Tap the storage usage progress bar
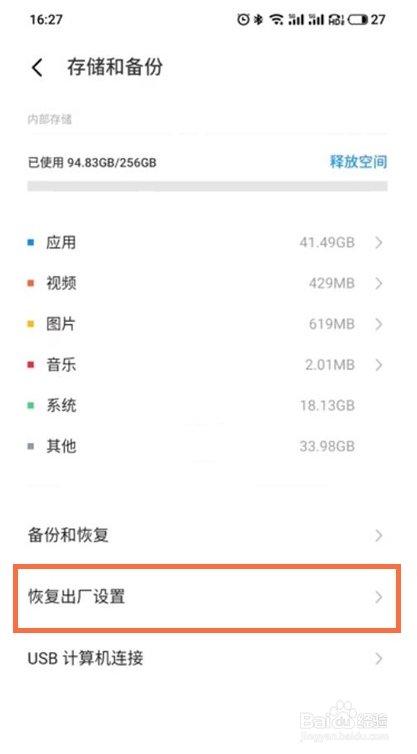 pos(207,186)
